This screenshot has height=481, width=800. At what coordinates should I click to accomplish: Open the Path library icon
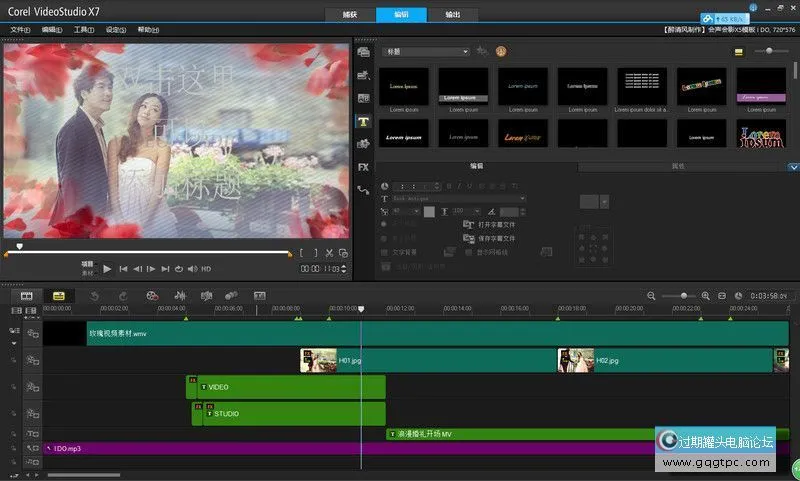[363, 189]
